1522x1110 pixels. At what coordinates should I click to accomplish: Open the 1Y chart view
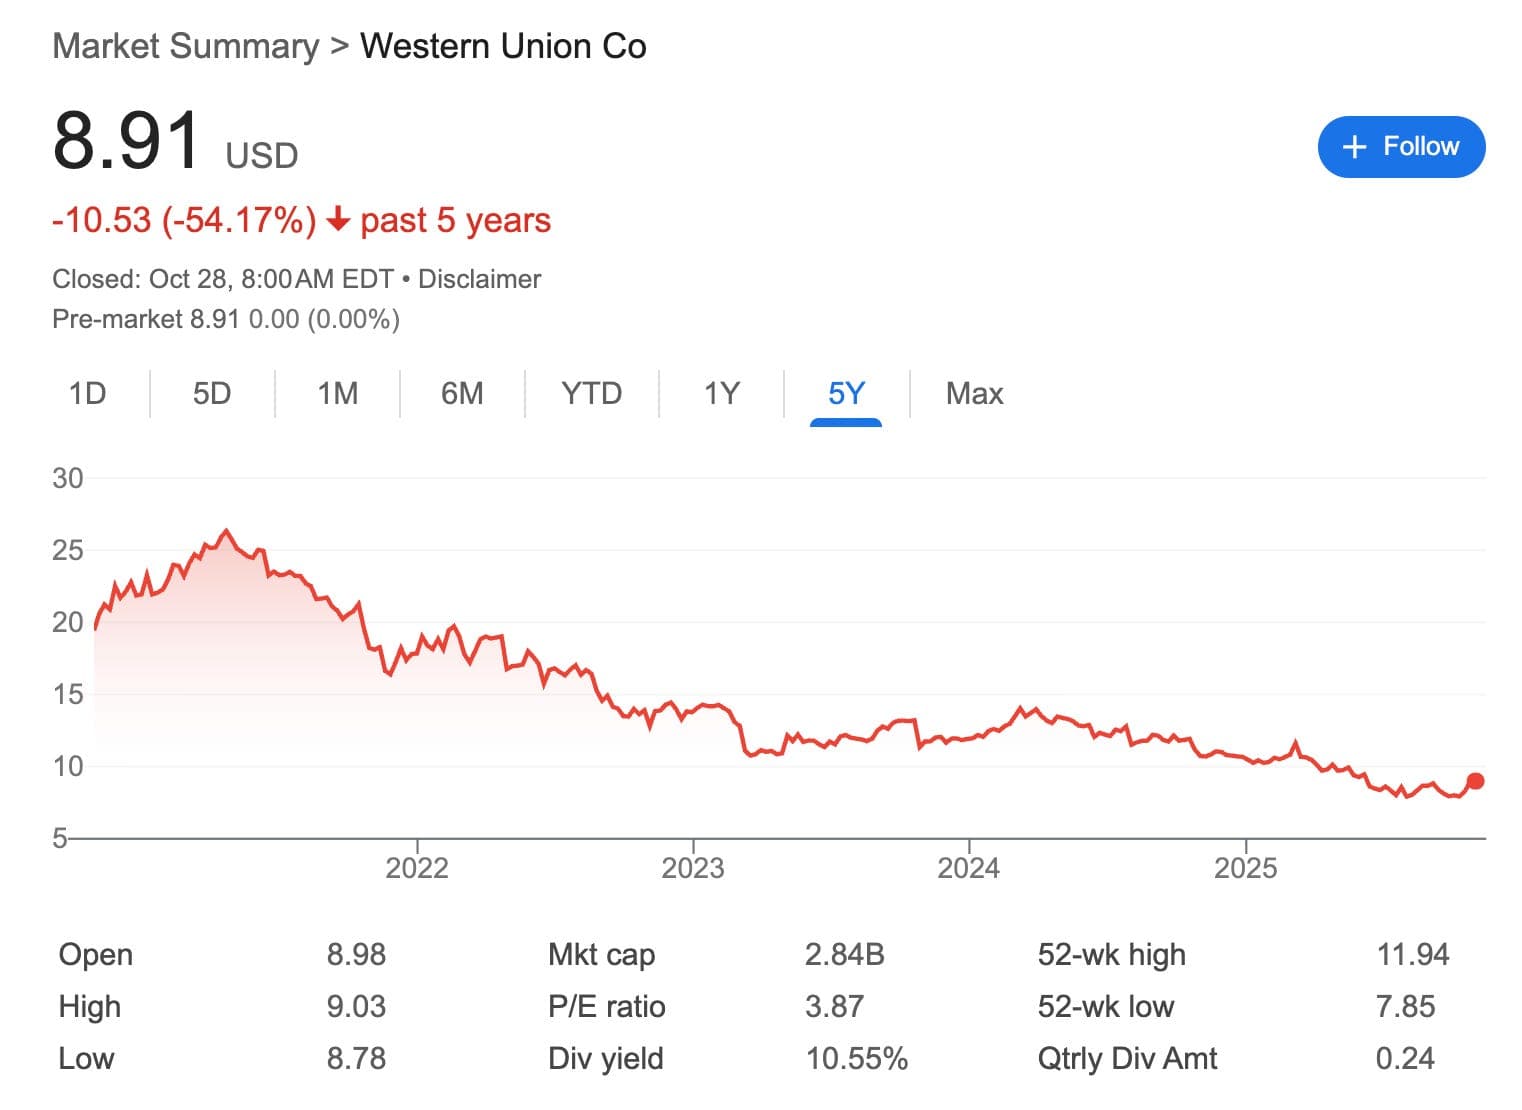pos(721,393)
